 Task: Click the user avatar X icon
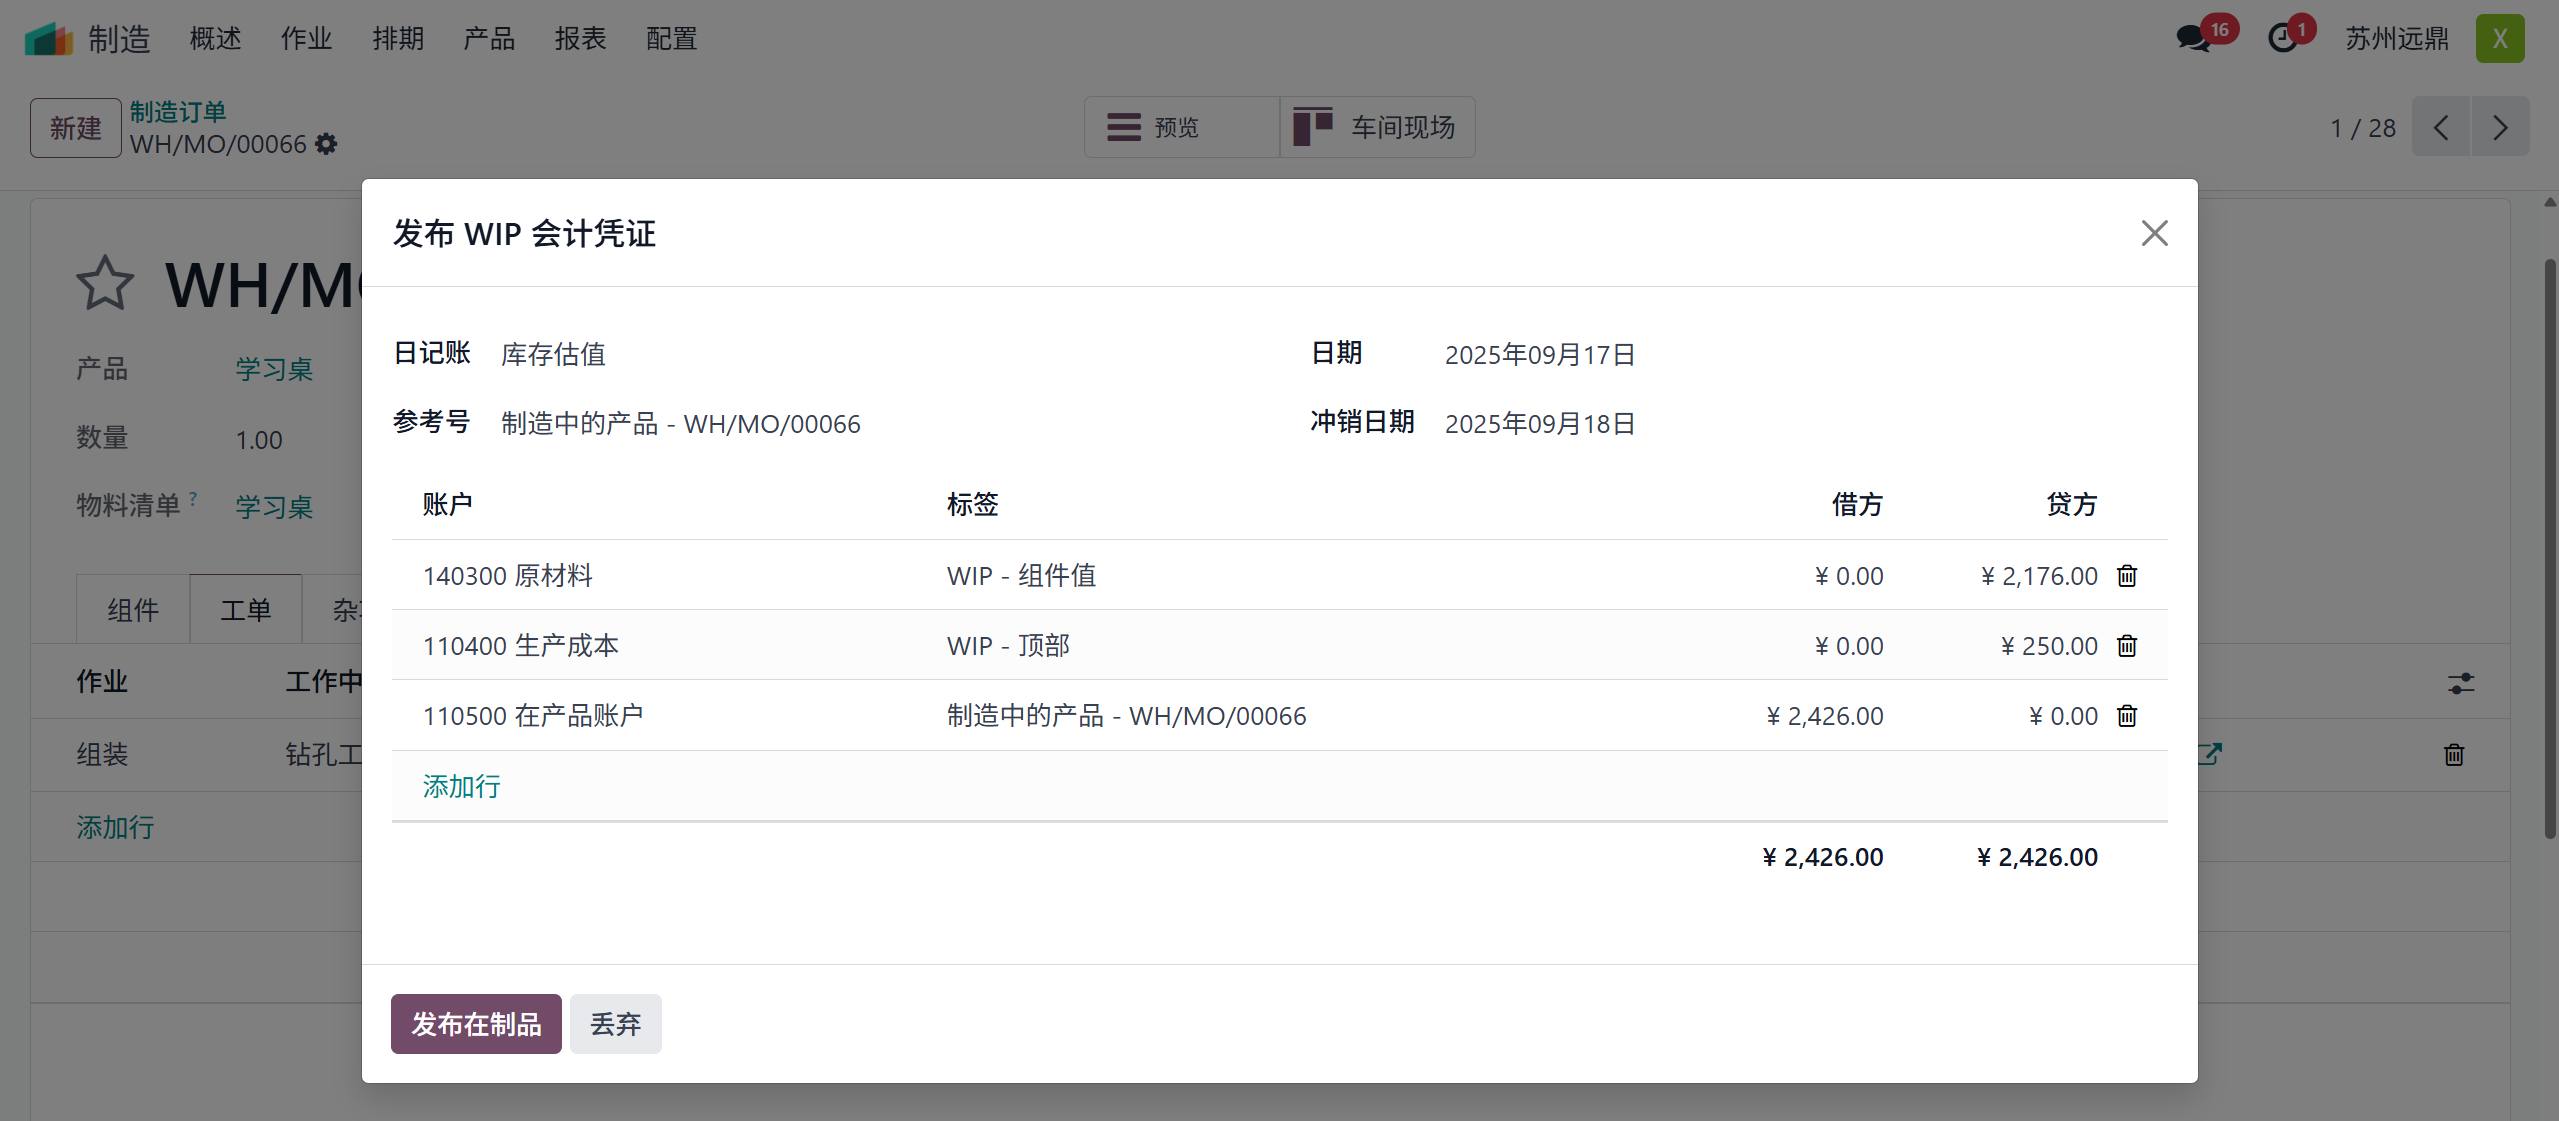click(x=2499, y=39)
